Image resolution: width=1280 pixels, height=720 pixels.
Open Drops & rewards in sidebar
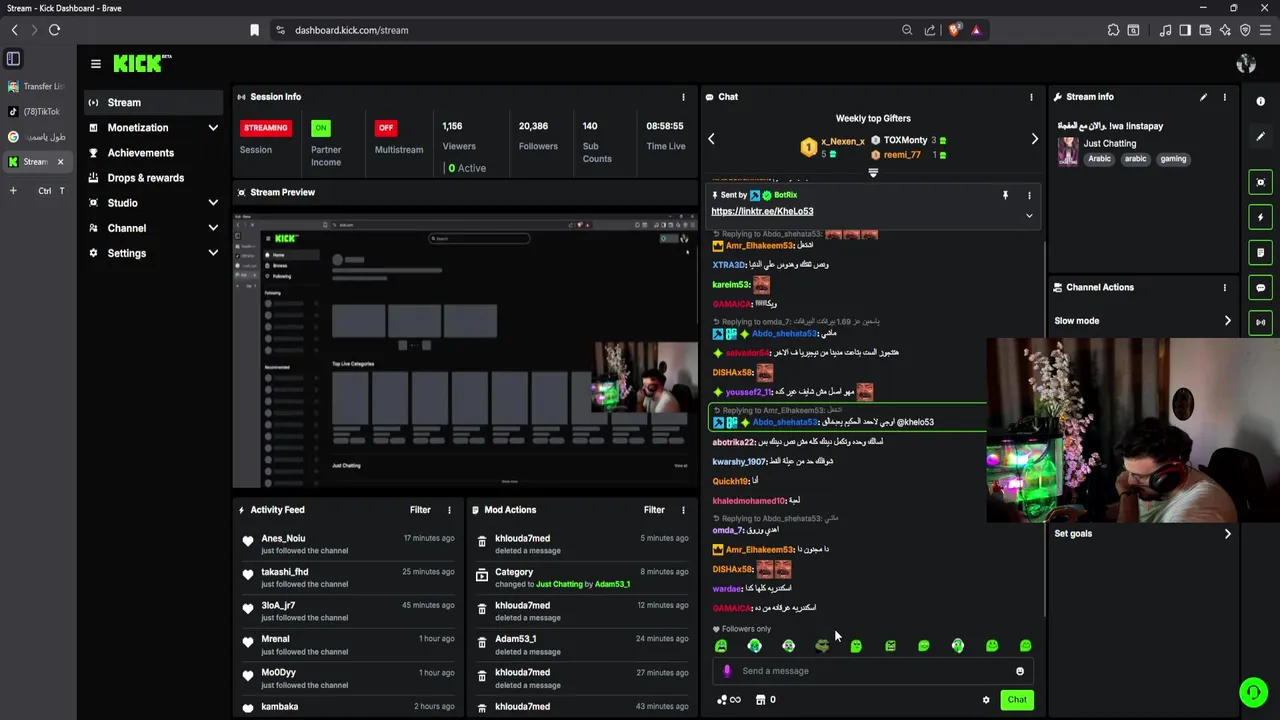pos(153,178)
